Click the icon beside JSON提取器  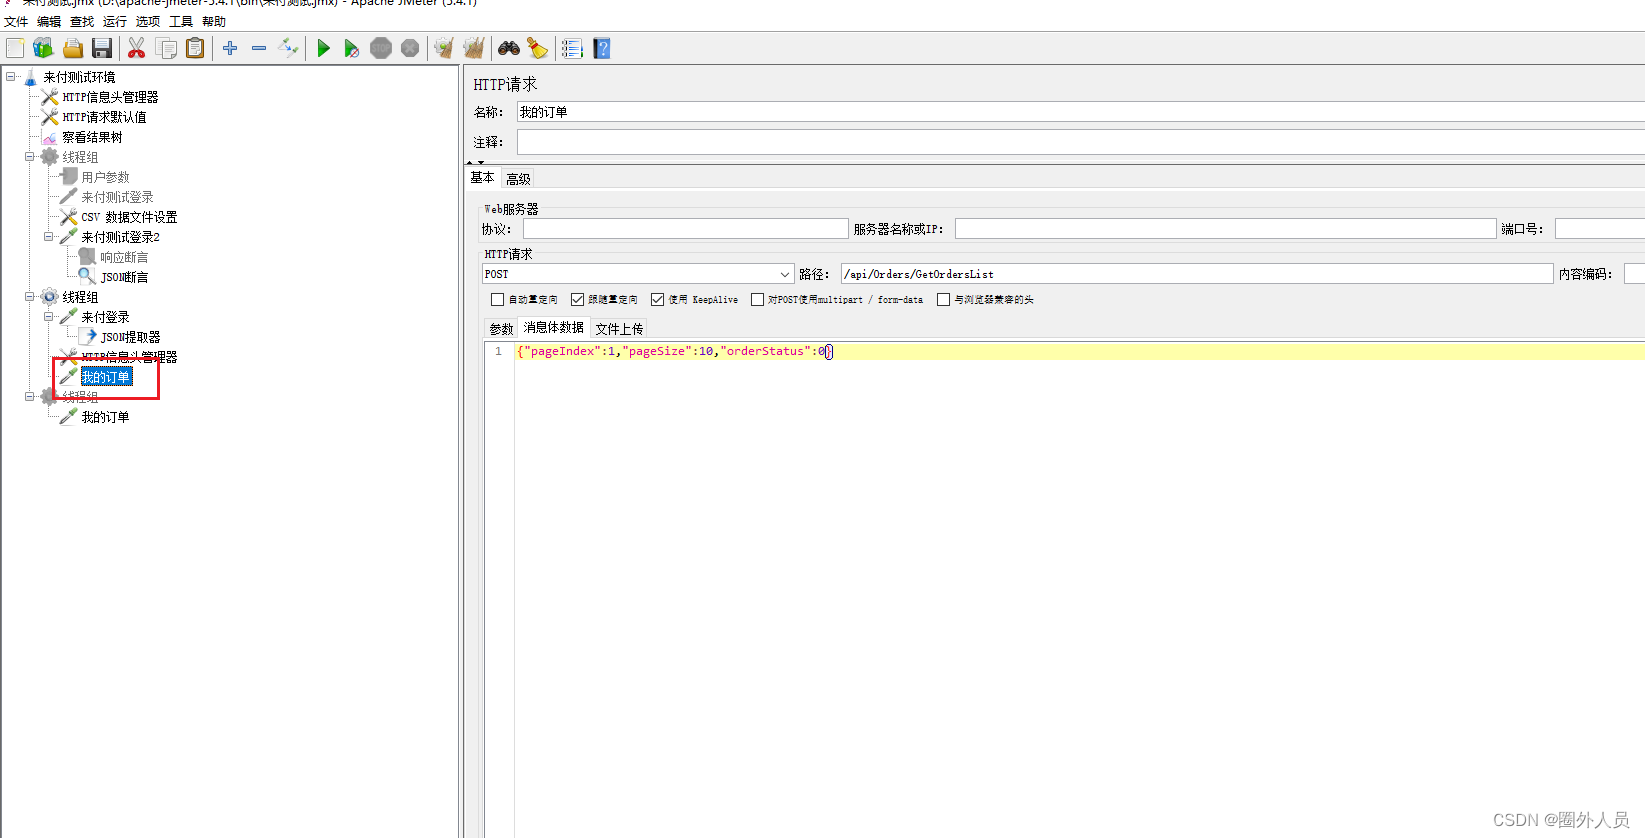click(x=88, y=337)
